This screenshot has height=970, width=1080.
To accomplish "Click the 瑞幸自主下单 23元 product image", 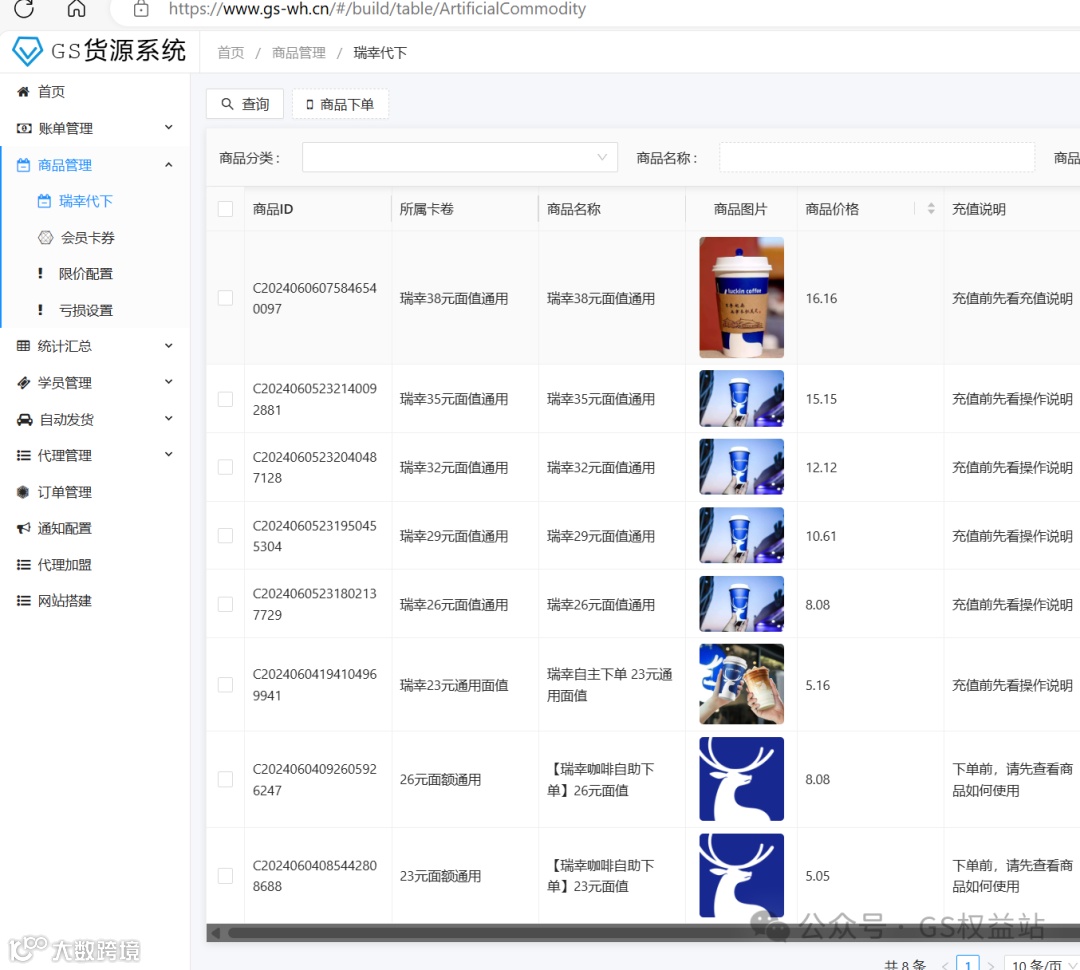I will [x=741, y=684].
